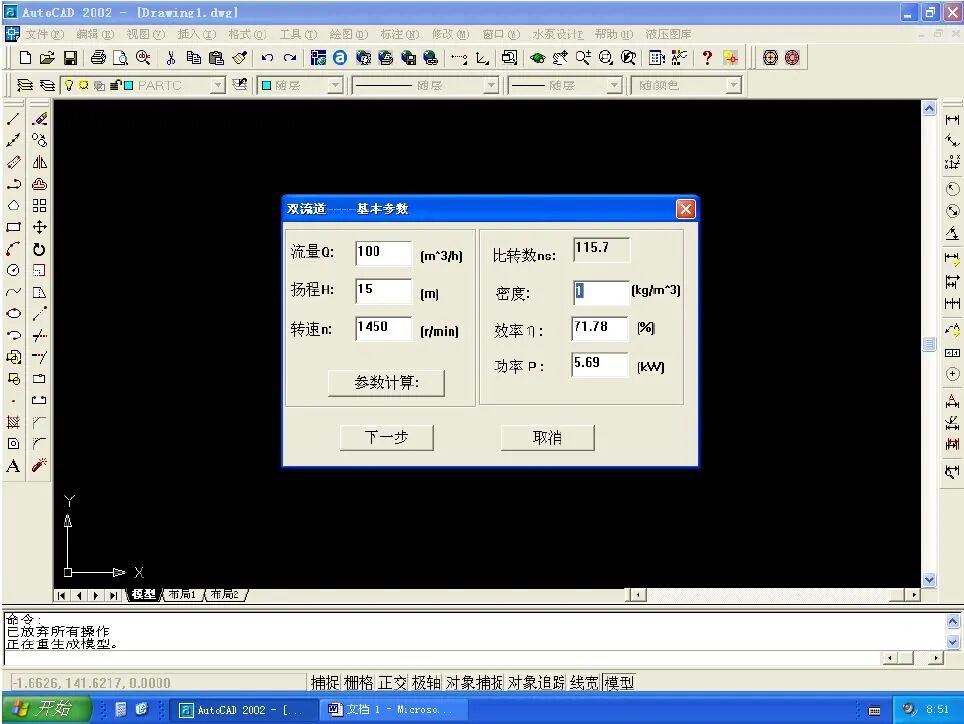Select the Array modify tool

(x=39, y=205)
